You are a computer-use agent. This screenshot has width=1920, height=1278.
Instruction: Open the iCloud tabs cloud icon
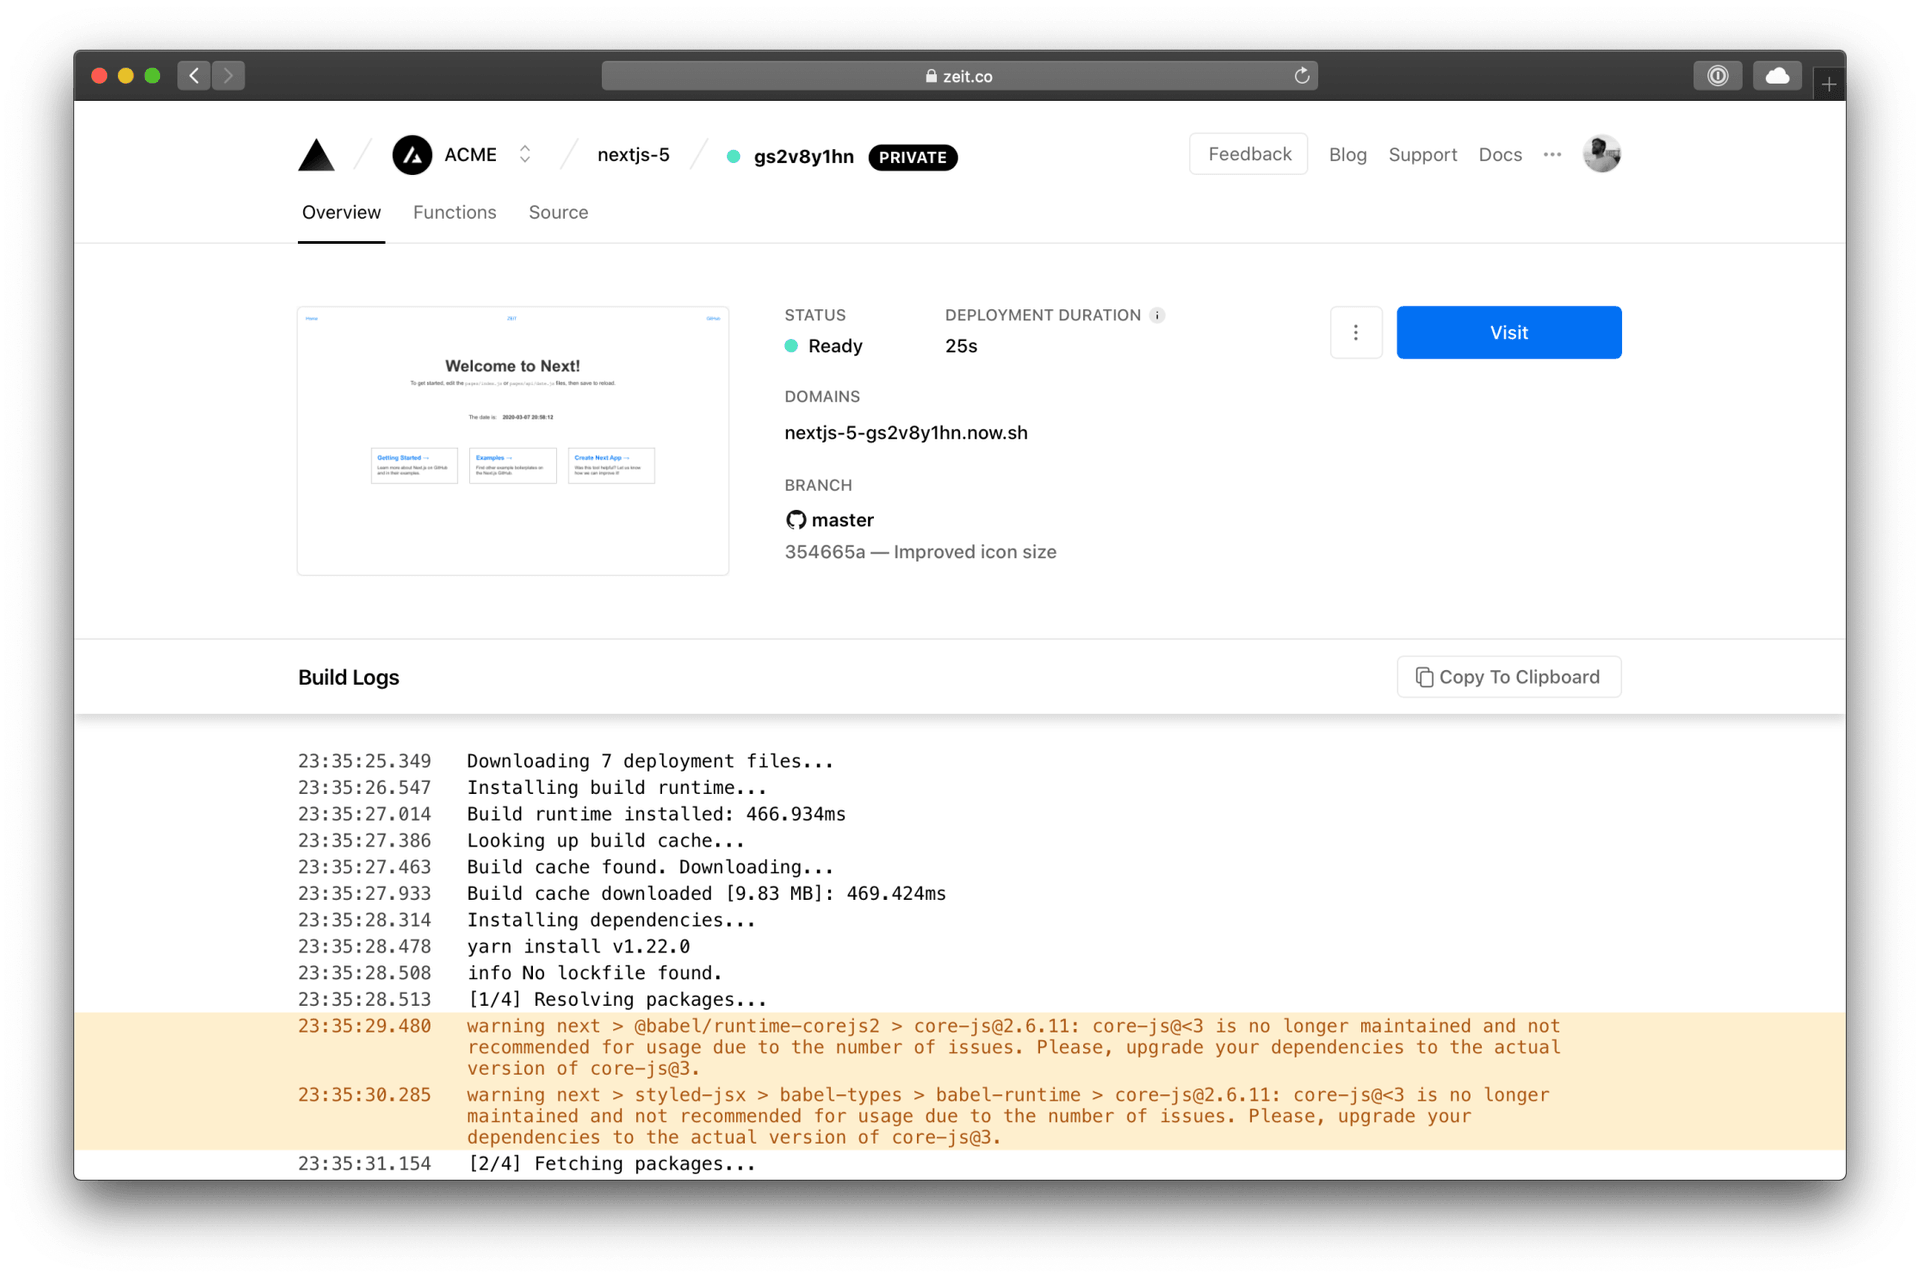(x=1777, y=76)
